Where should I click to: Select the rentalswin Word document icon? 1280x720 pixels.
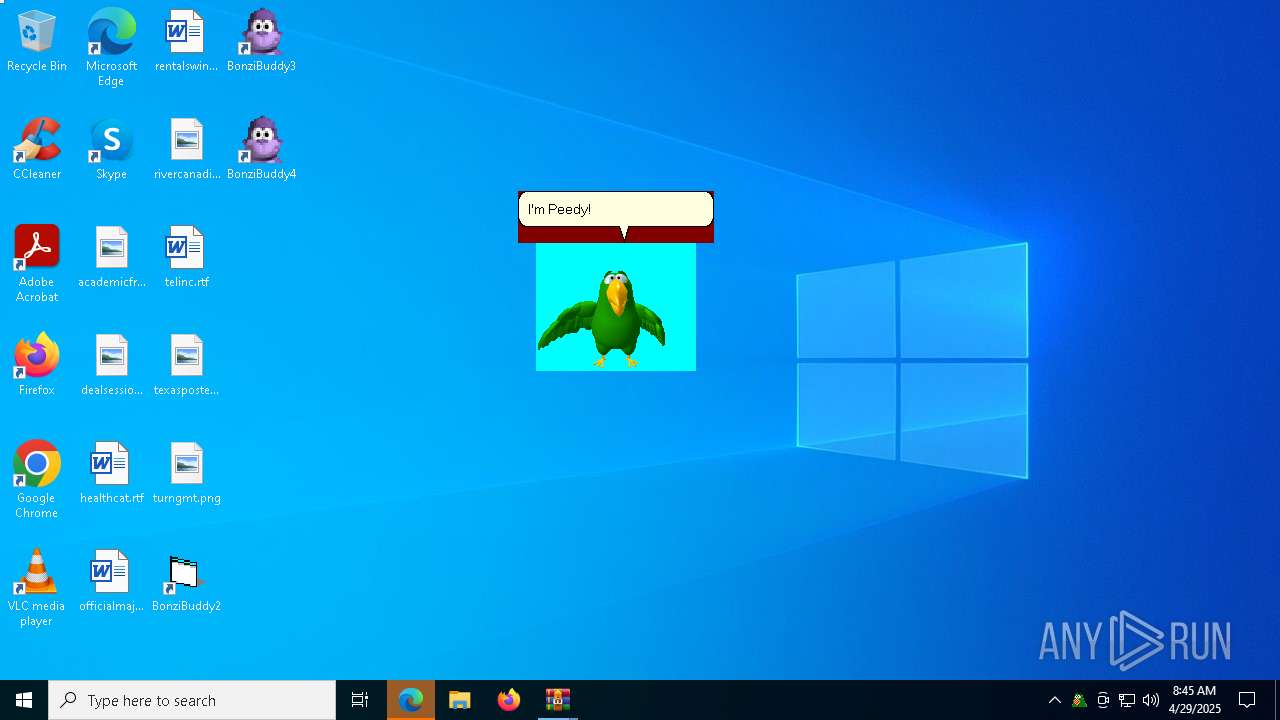coord(186,42)
